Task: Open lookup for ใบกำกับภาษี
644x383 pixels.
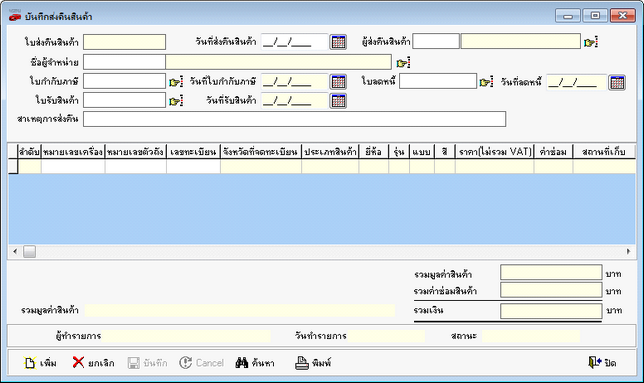Action: click(x=176, y=82)
